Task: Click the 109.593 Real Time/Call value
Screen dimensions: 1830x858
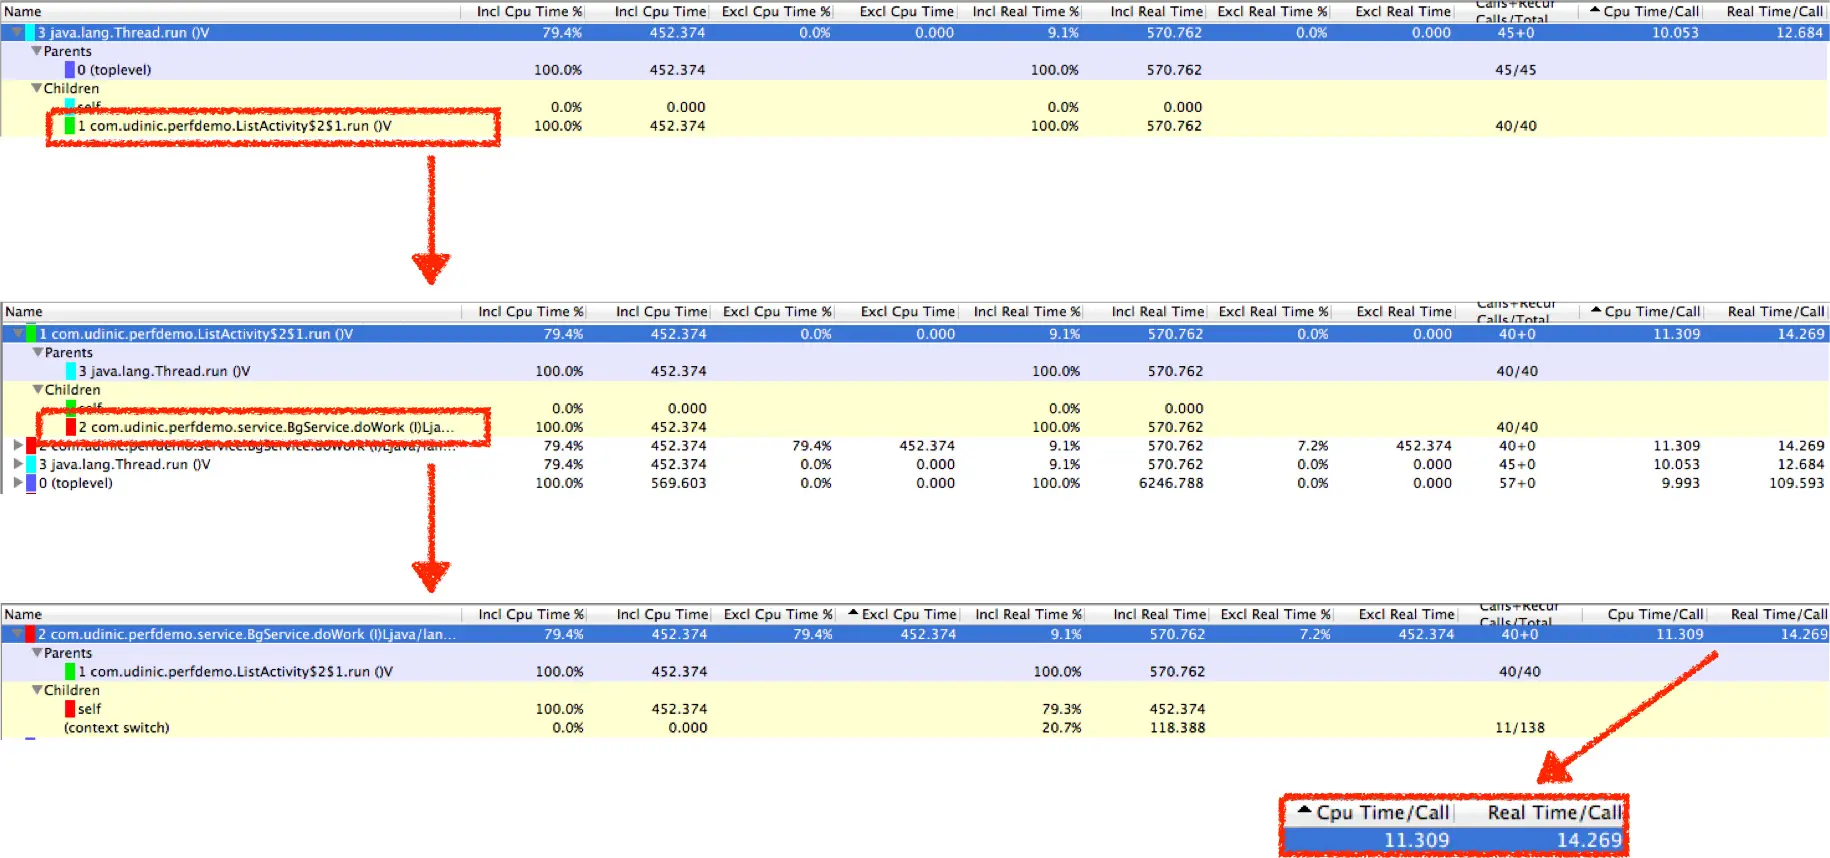Action: click(1797, 483)
